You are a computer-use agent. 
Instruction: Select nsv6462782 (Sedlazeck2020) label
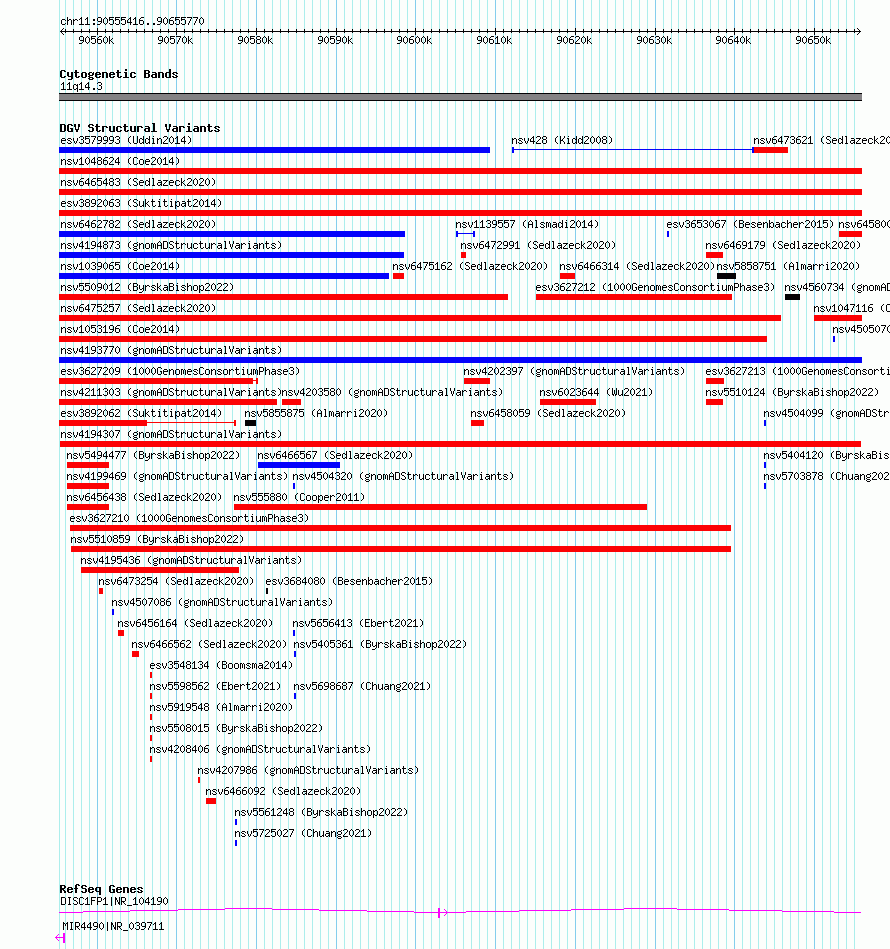coord(138,225)
